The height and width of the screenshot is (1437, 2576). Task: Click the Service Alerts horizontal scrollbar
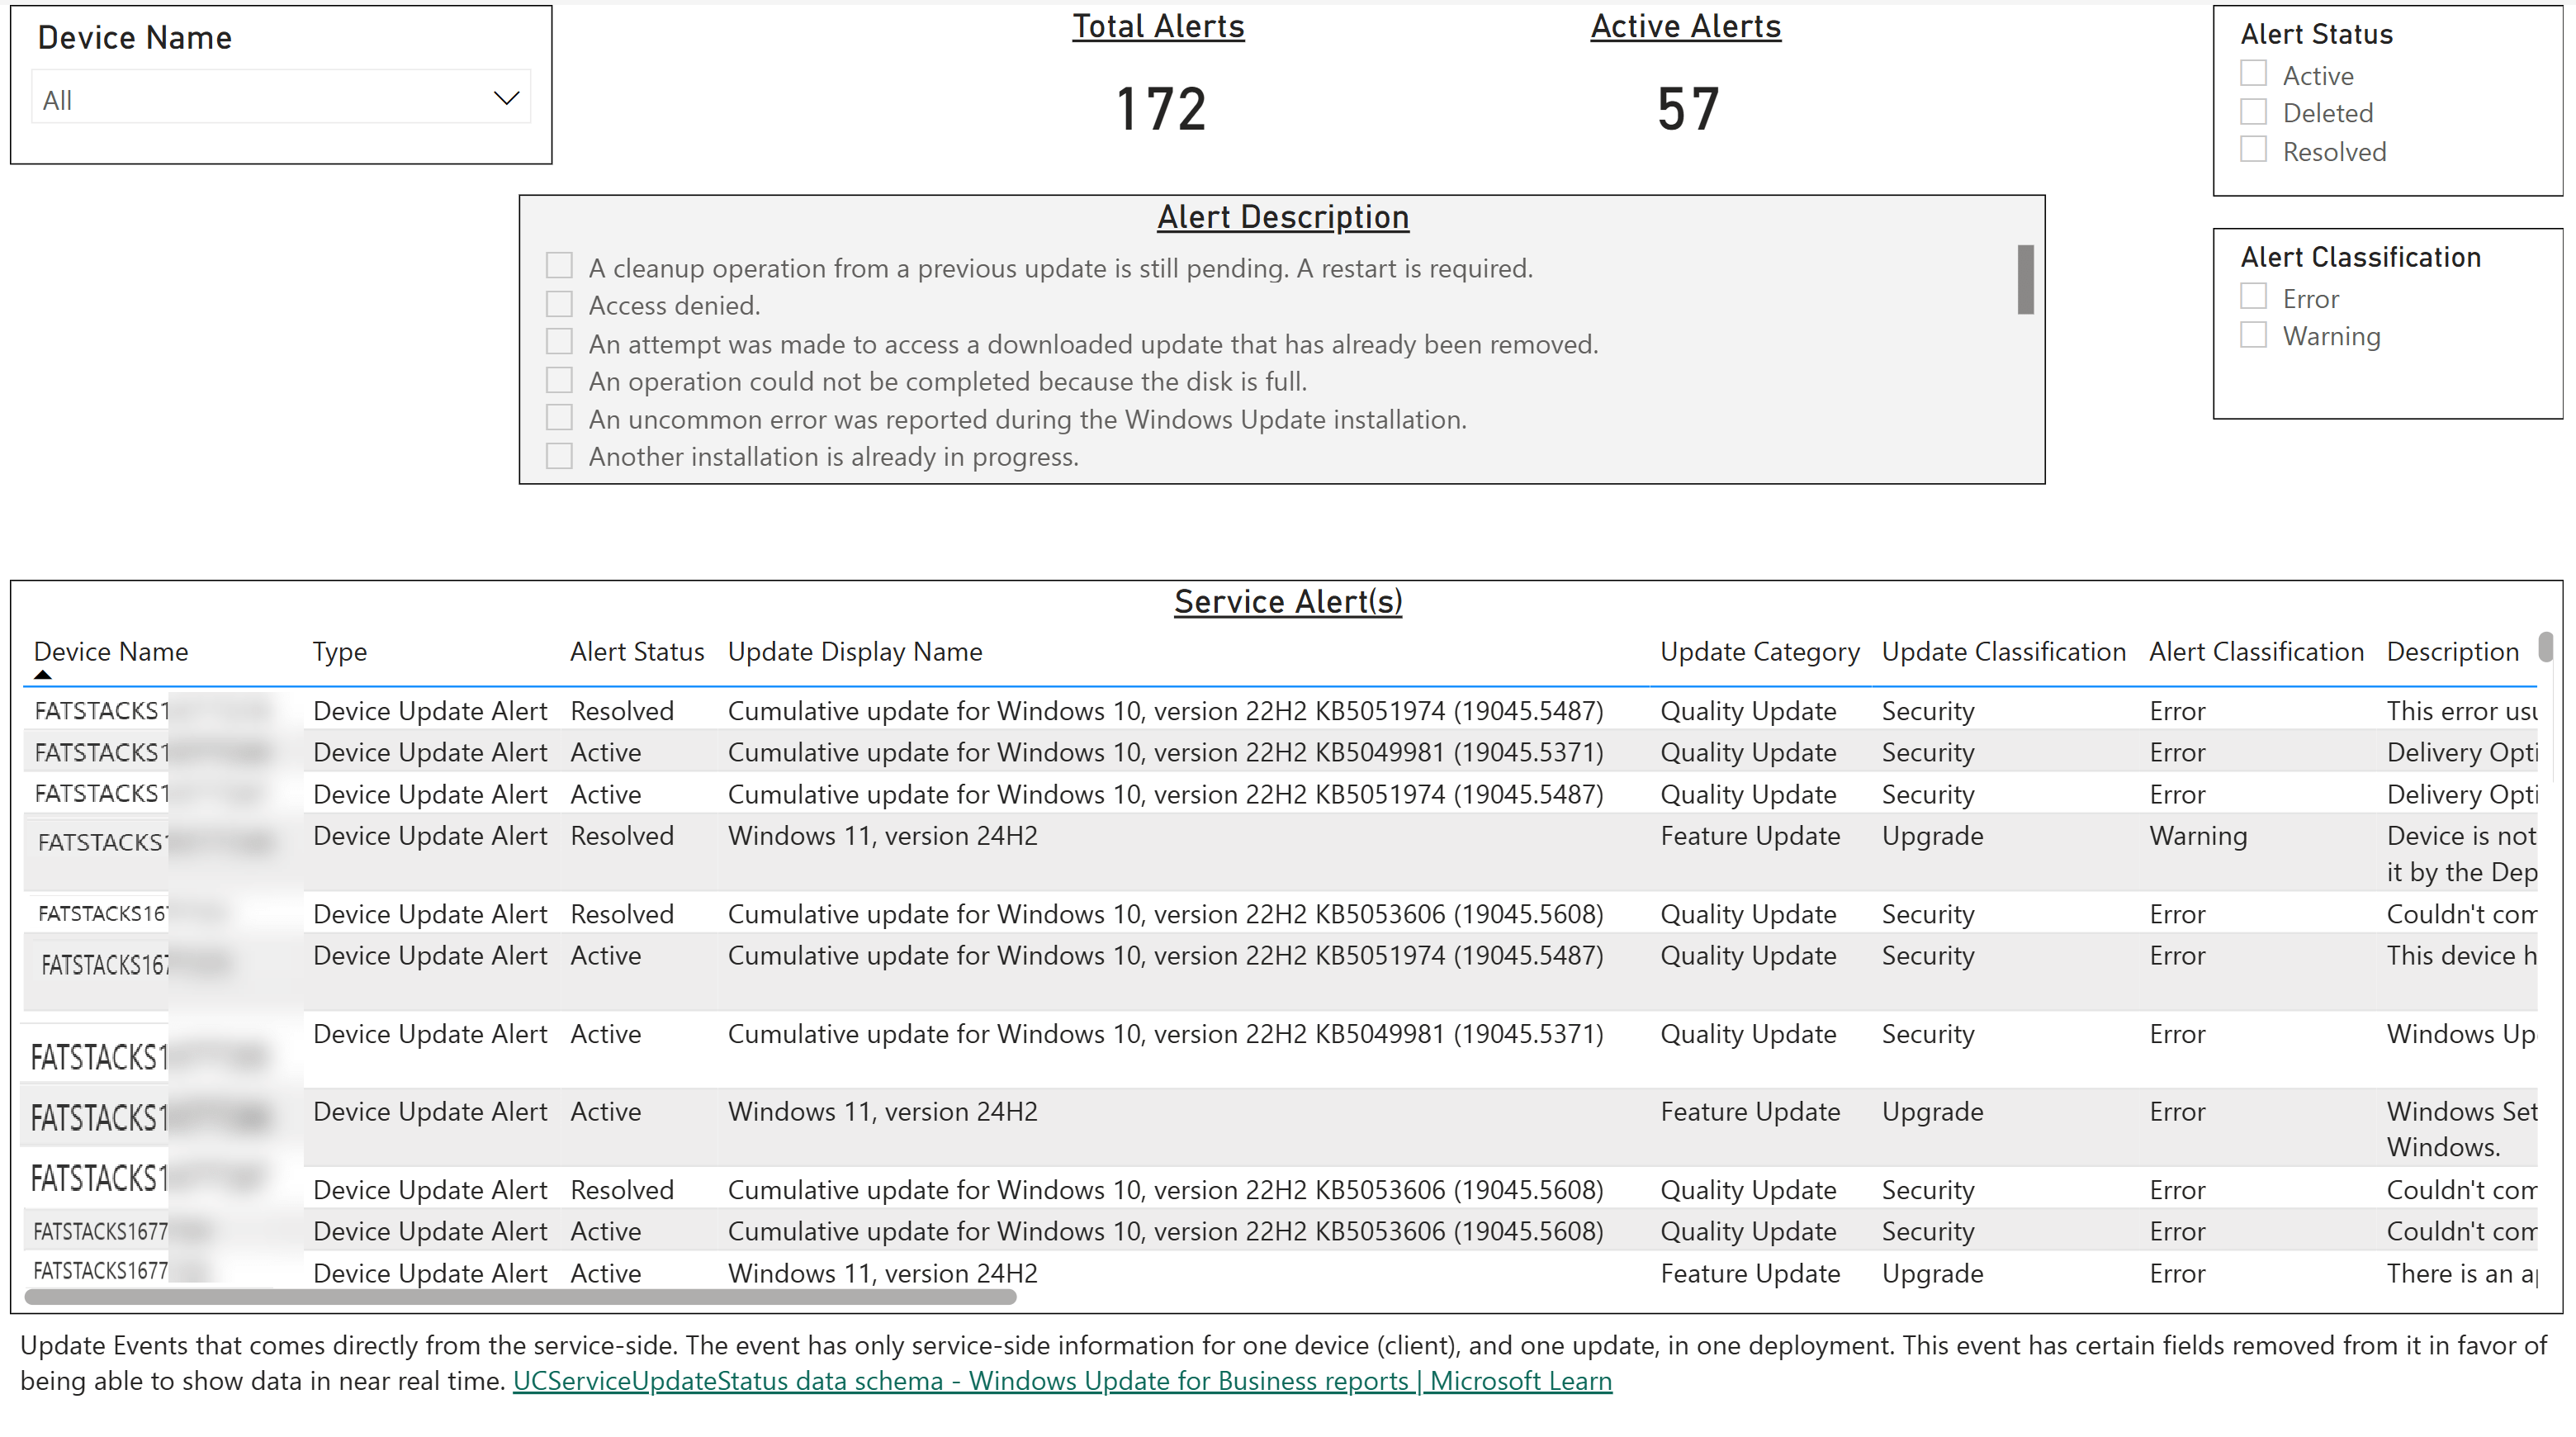click(520, 1297)
